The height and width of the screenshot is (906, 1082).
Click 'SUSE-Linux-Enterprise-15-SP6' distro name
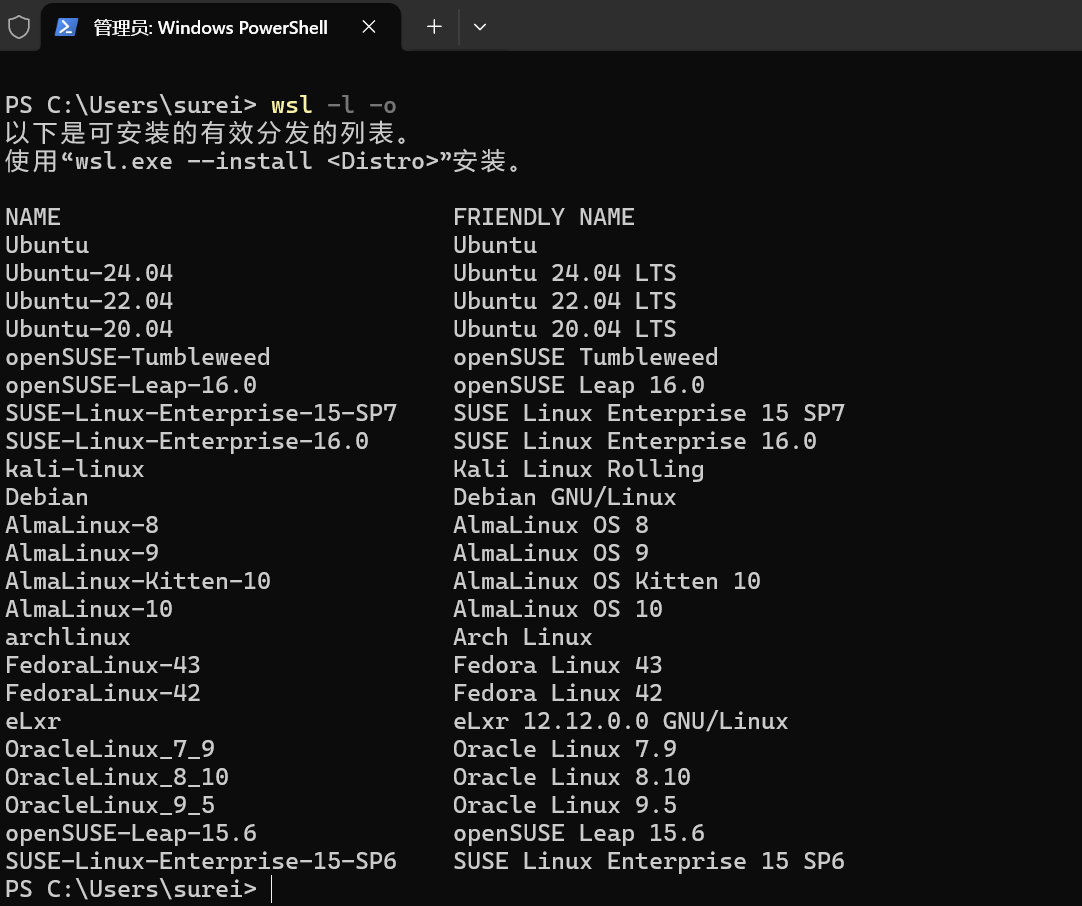coord(201,861)
